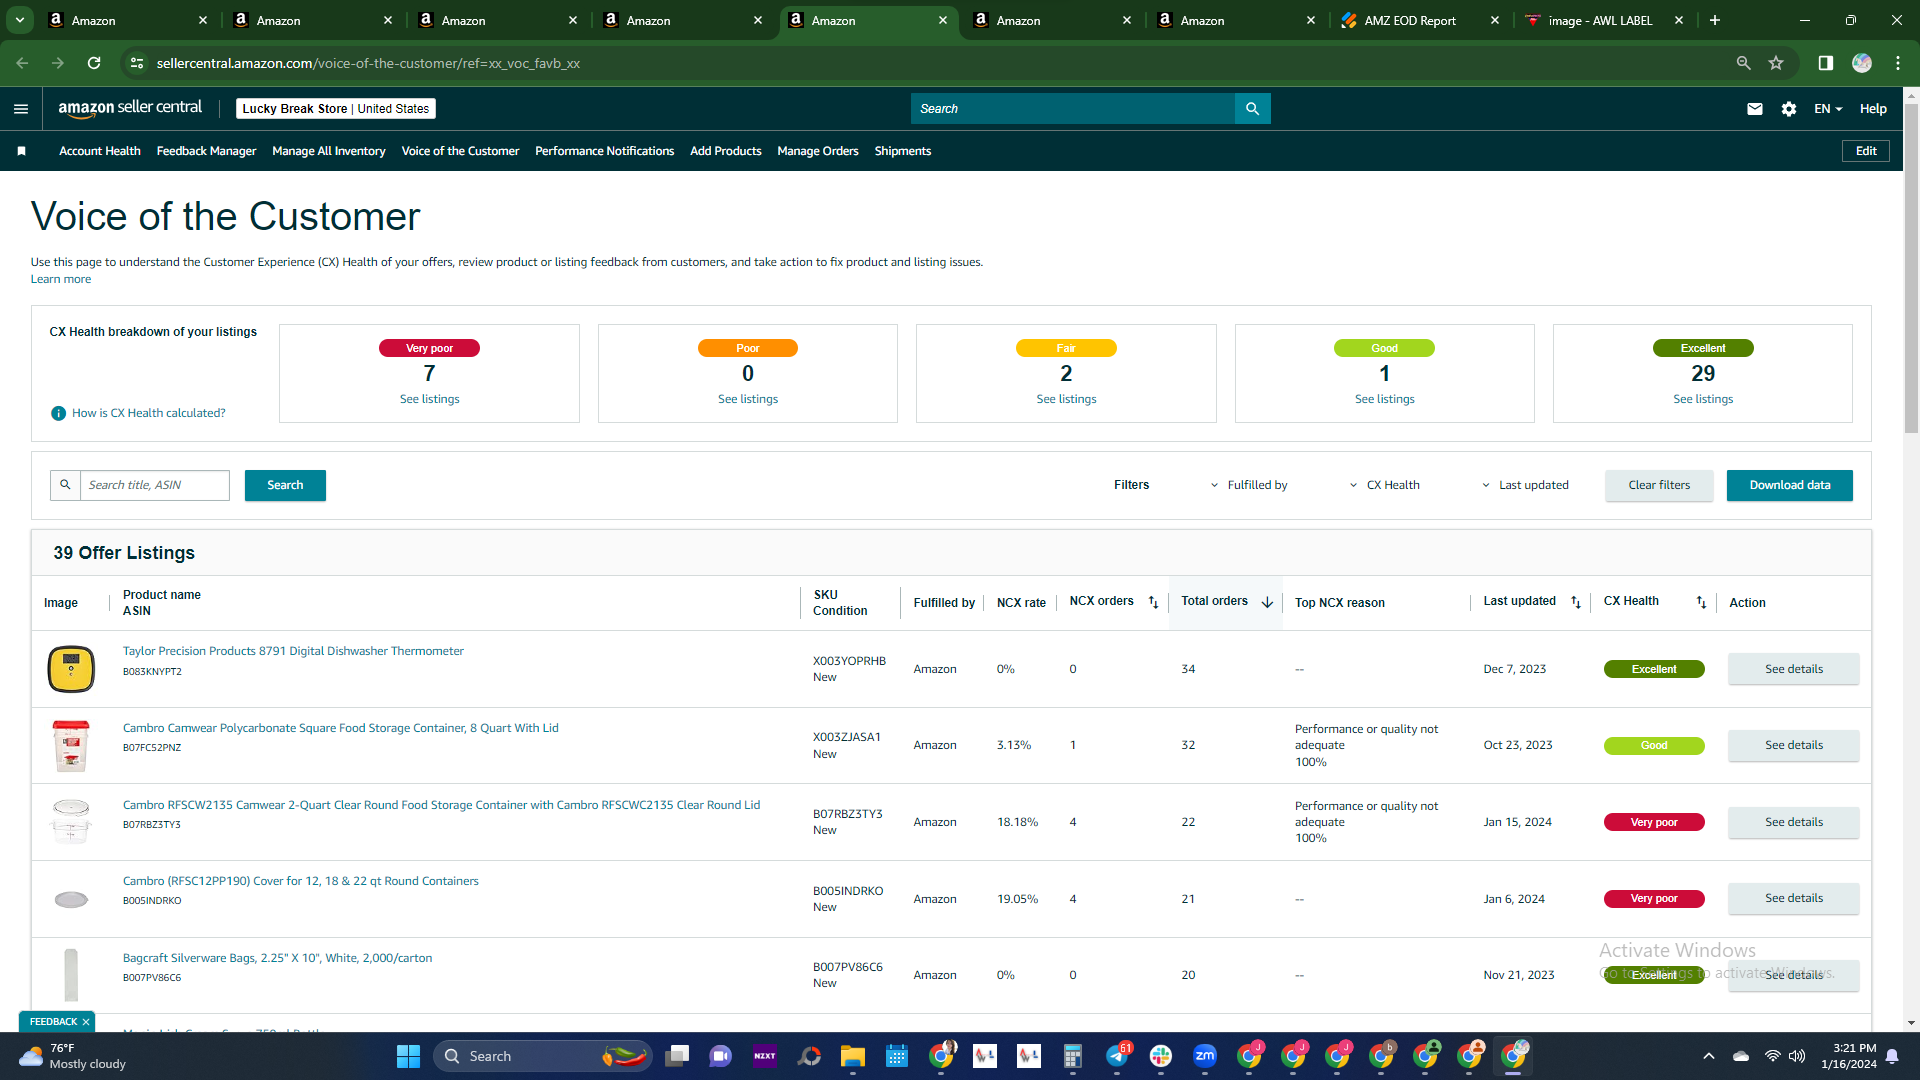Open Calculator from the taskbar
The width and height of the screenshot is (1920, 1080).
click(1073, 1056)
